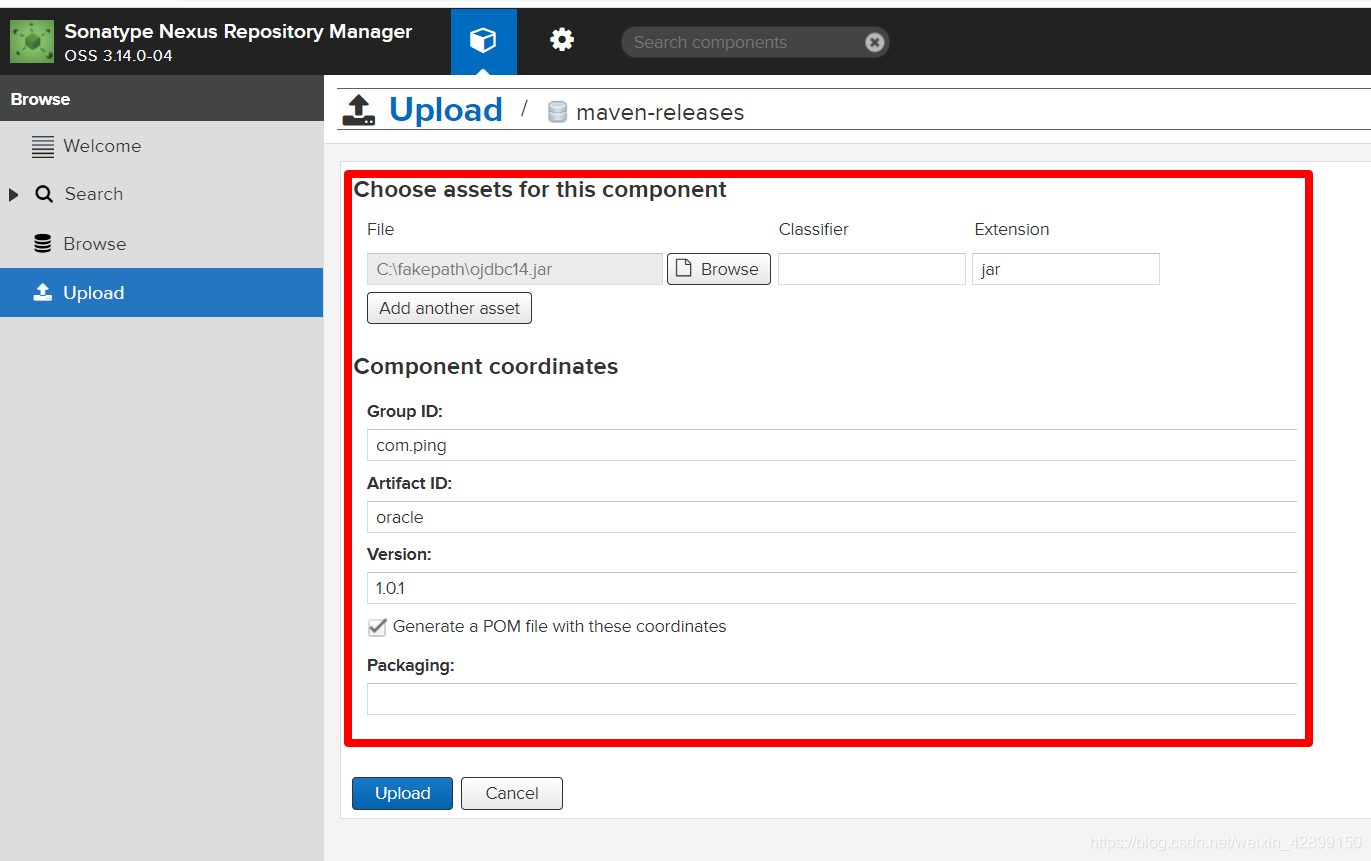Click the Component coordinates heading
Screen dimensions: 1371x861
pos(486,366)
